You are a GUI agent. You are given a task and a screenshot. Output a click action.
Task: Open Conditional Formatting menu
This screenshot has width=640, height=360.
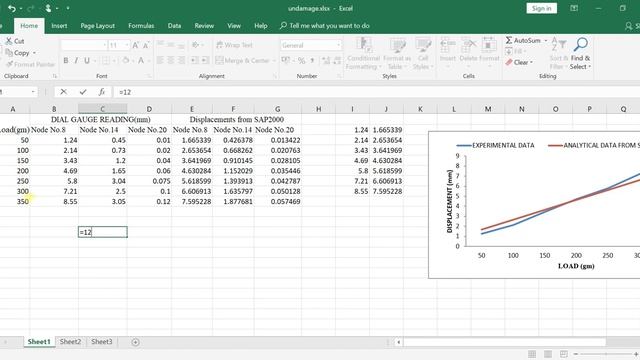pyautogui.click(x=363, y=54)
